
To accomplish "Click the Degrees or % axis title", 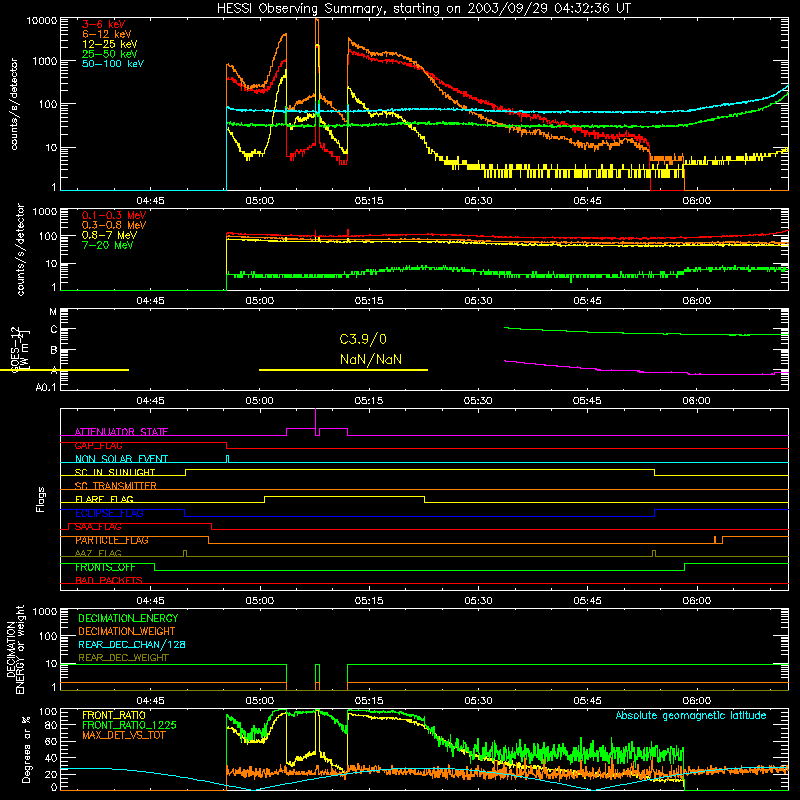I will (26, 749).
